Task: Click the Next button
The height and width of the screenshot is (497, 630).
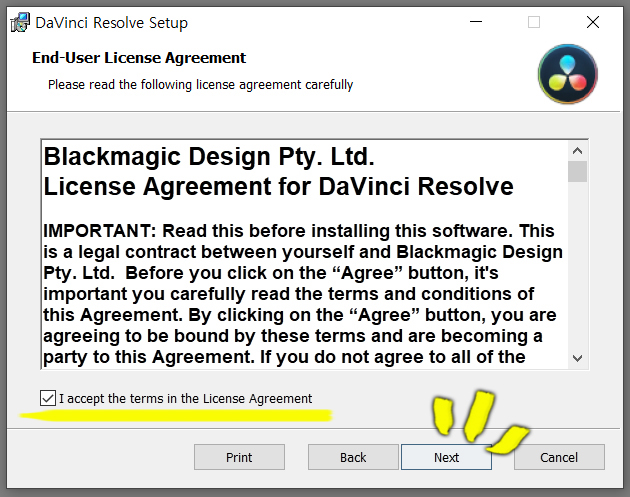Action: coord(446,457)
